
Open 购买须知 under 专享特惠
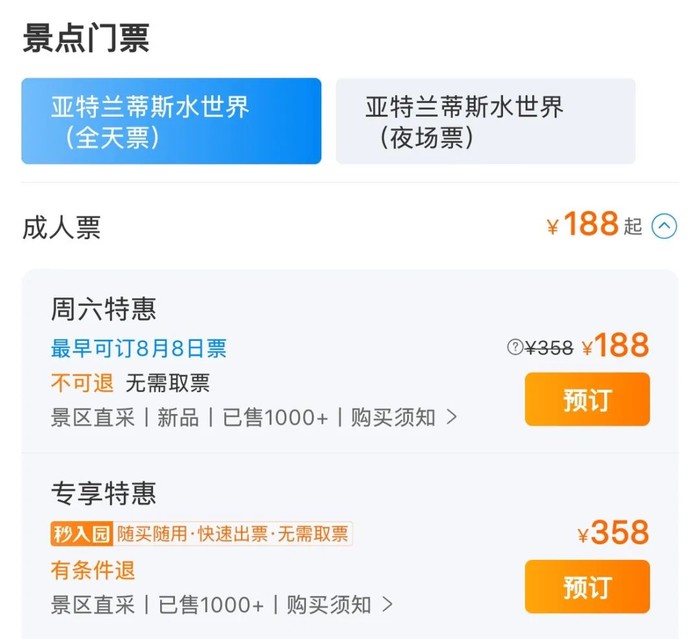(340, 604)
